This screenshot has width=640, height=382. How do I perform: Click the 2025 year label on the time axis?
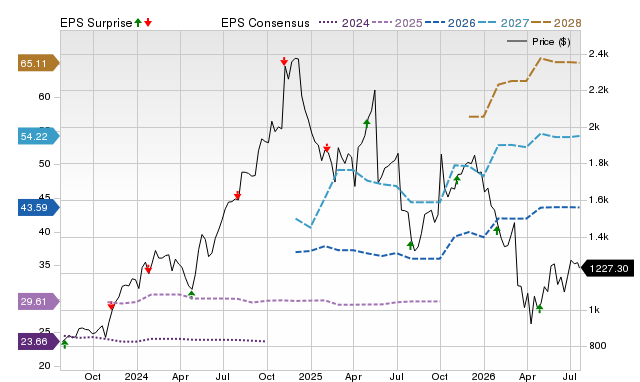click(x=311, y=376)
